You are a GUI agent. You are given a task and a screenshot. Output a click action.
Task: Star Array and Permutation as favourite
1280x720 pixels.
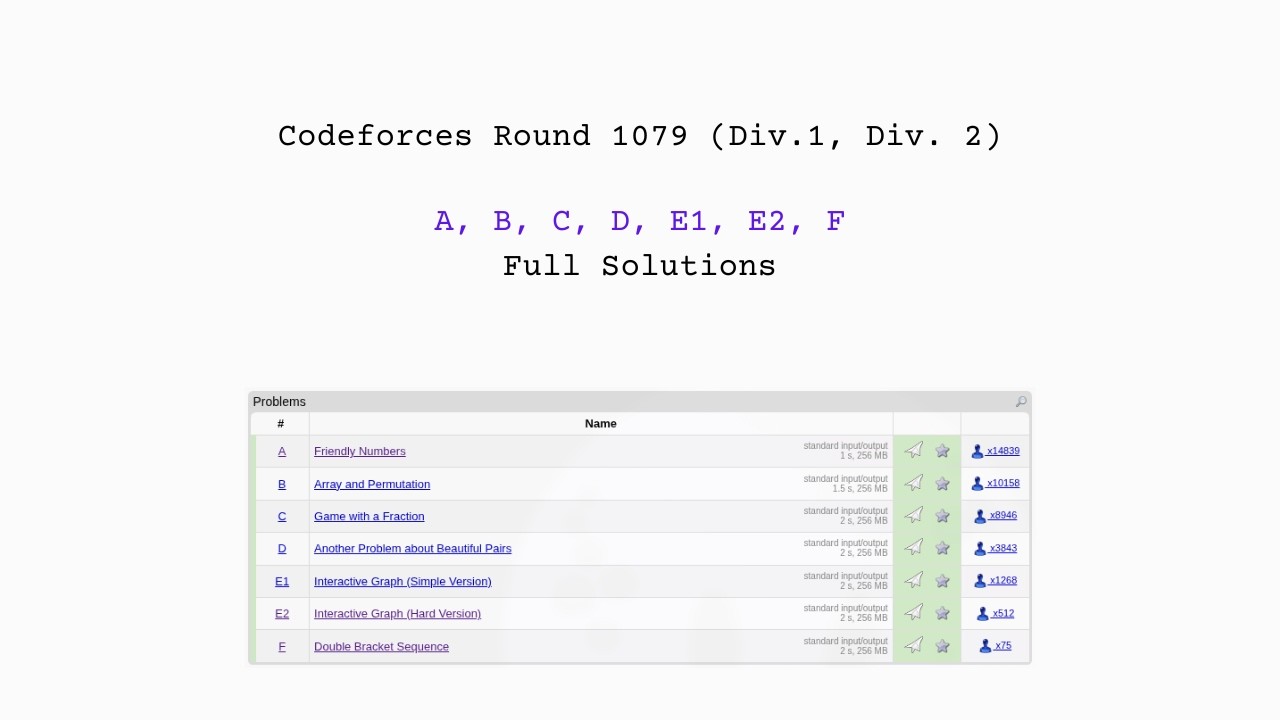click(942, 484)
